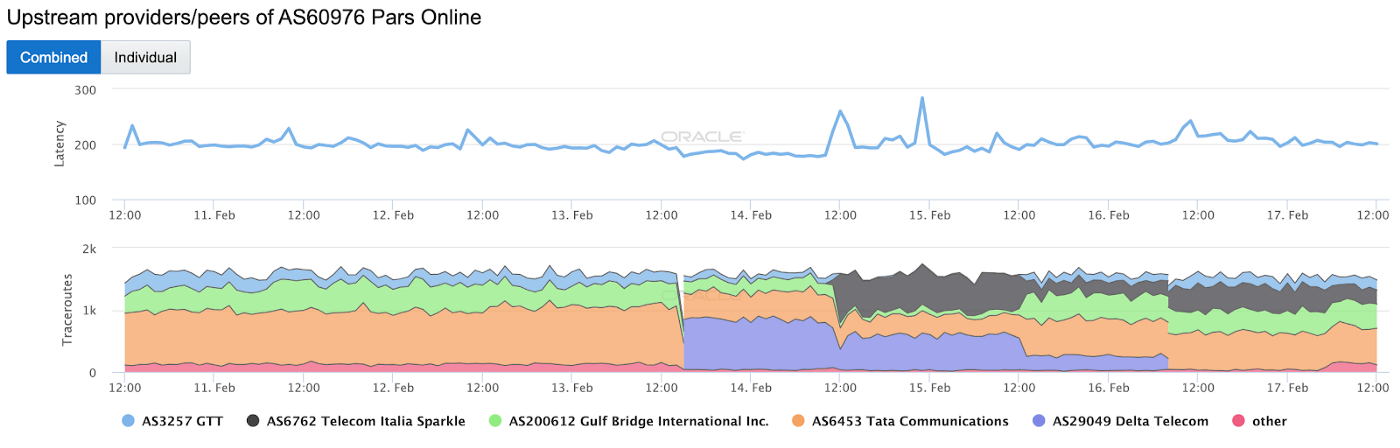Switch to the Combined view tab
This screenshot has width=1400, height=448.
[54, 57]
